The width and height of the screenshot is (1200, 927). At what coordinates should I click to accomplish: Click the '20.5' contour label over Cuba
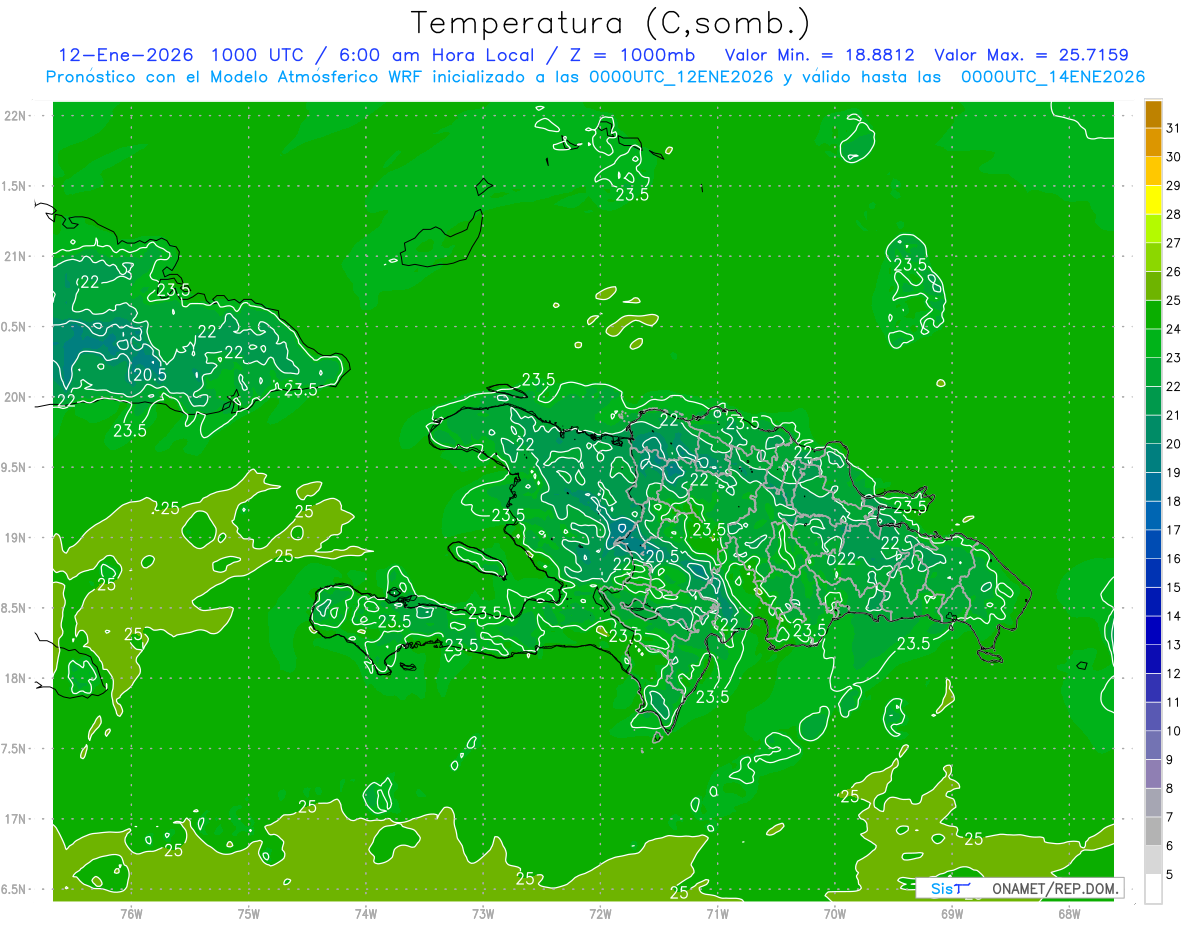(x=150, y=375)
